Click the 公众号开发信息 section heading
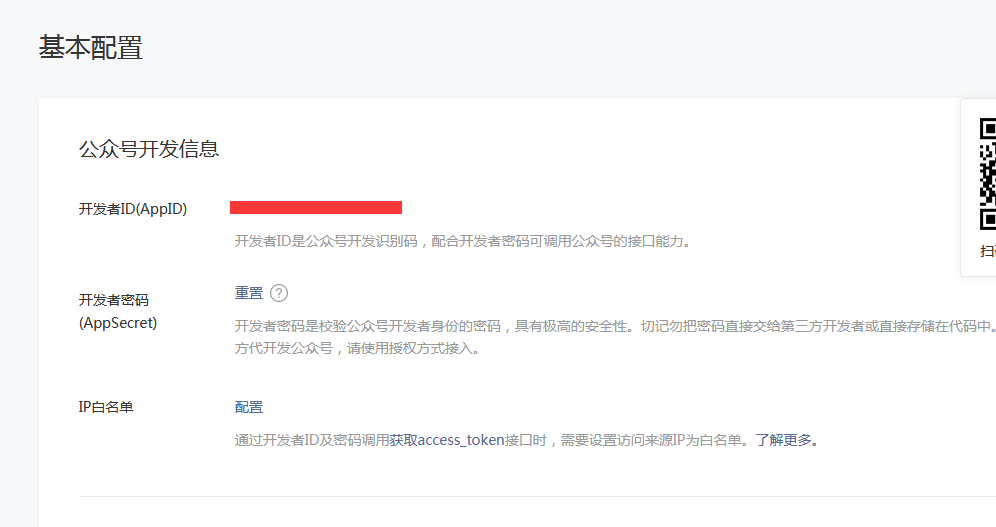 click(x=149, y=149)
